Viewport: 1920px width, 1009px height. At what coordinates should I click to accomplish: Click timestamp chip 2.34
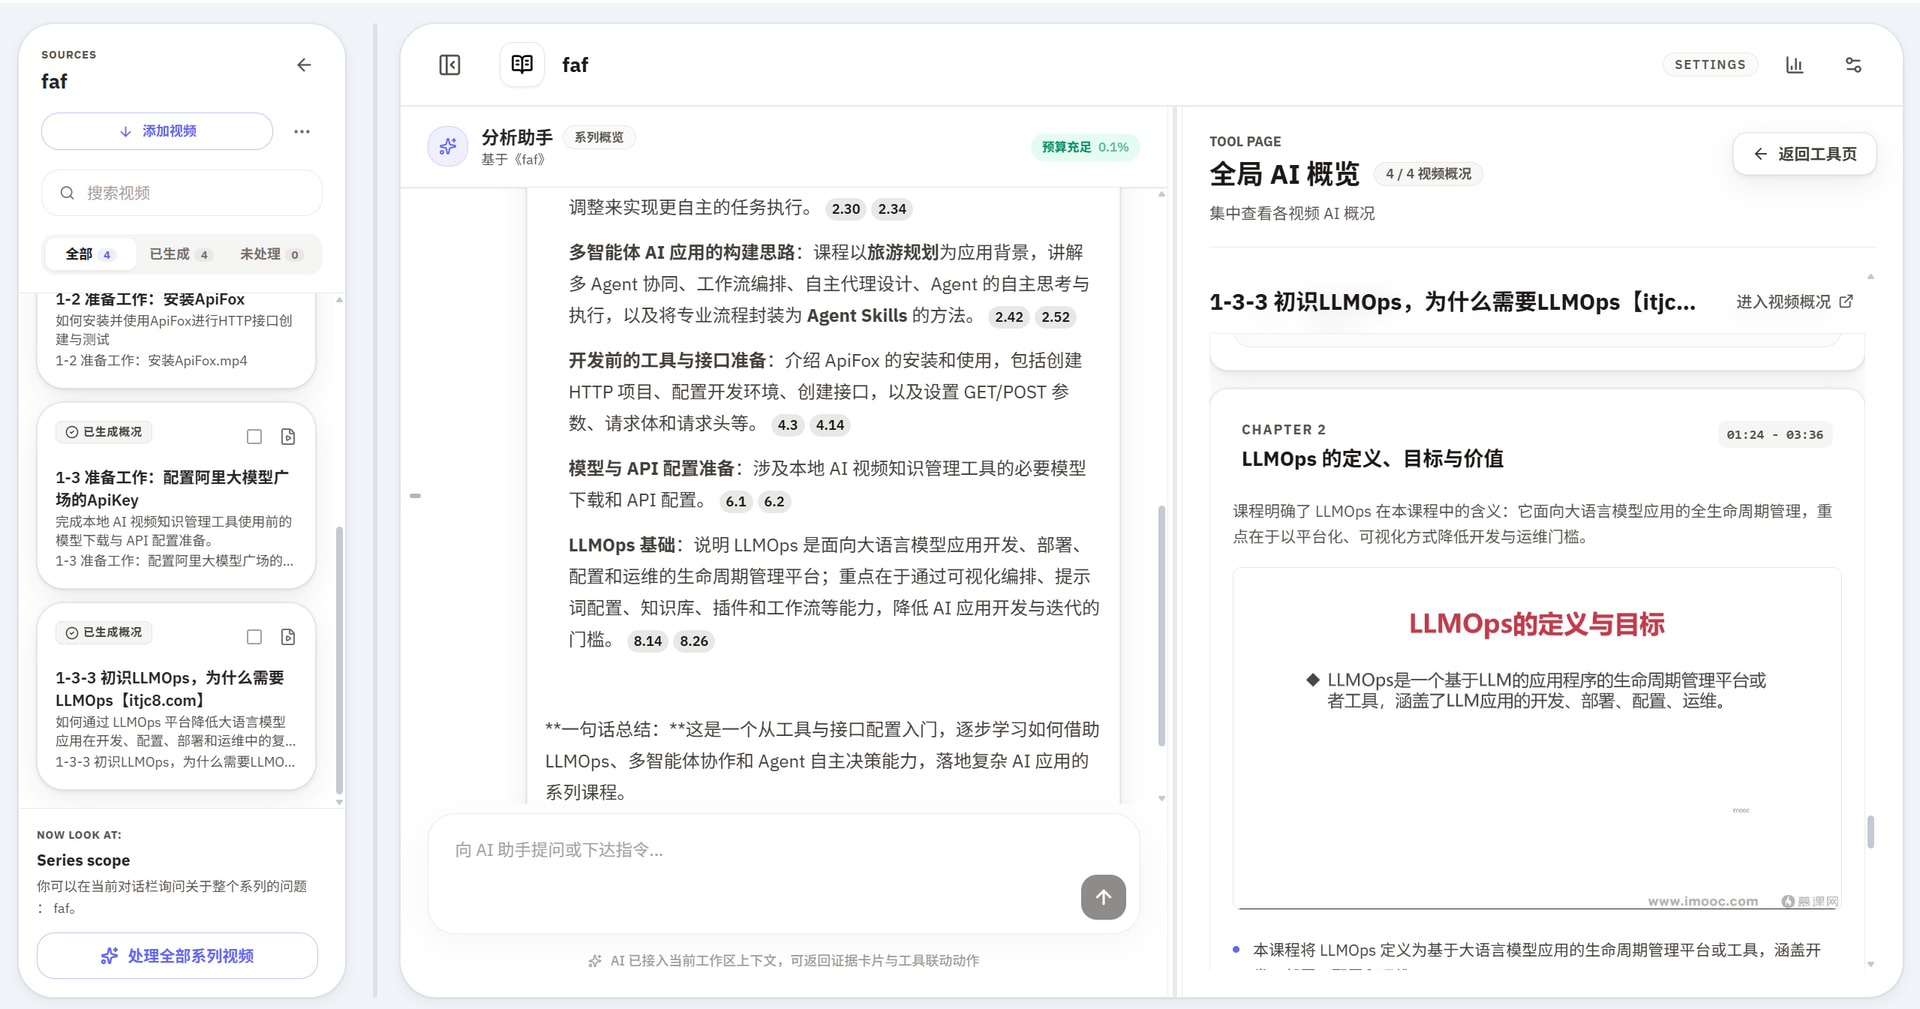(892, 209)
